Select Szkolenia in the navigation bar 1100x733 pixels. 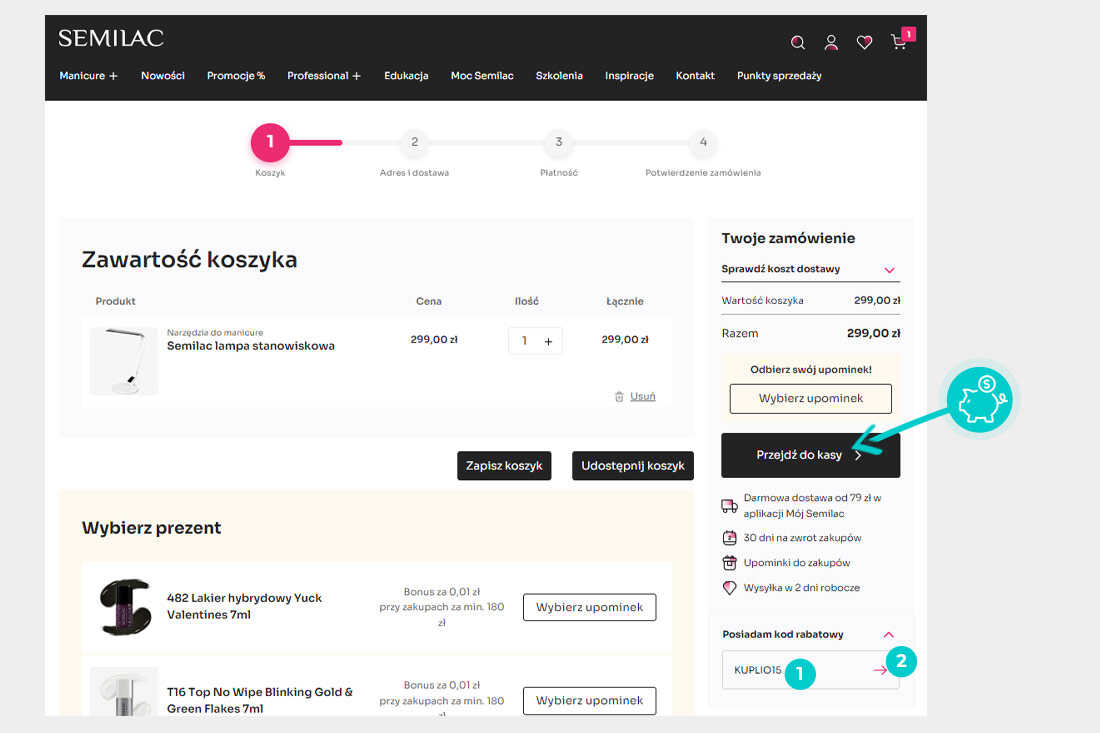point(559,76)
